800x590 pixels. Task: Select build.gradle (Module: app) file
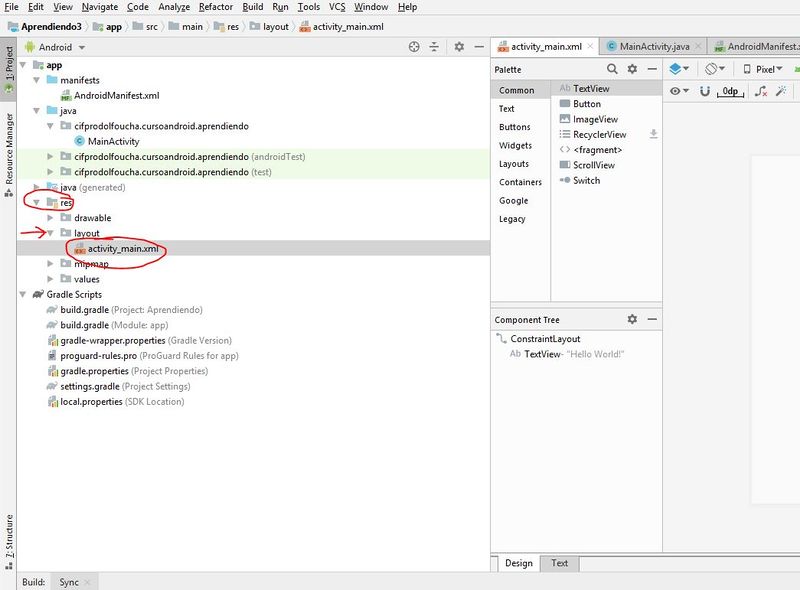click(x=114, y=325)
